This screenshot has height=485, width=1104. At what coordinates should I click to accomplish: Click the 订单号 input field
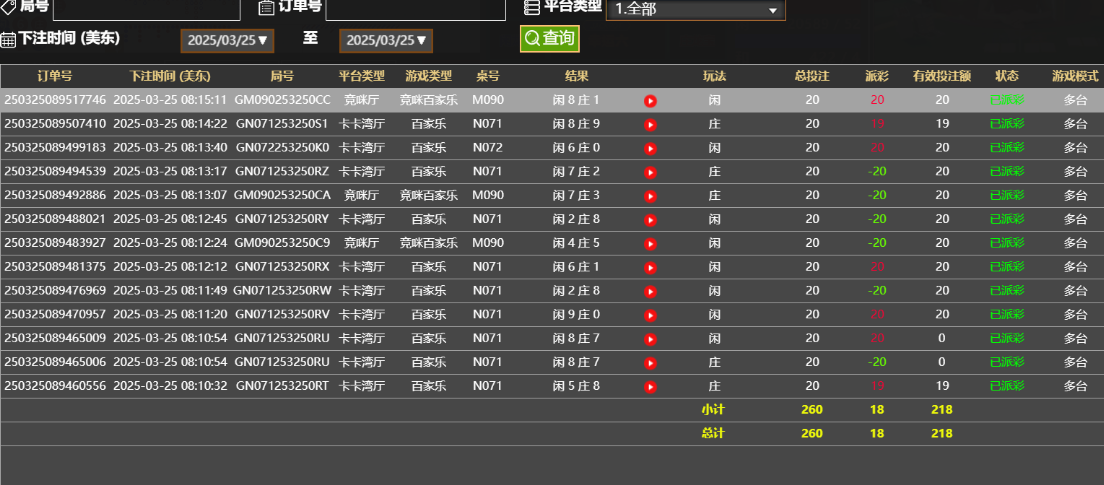415,9
